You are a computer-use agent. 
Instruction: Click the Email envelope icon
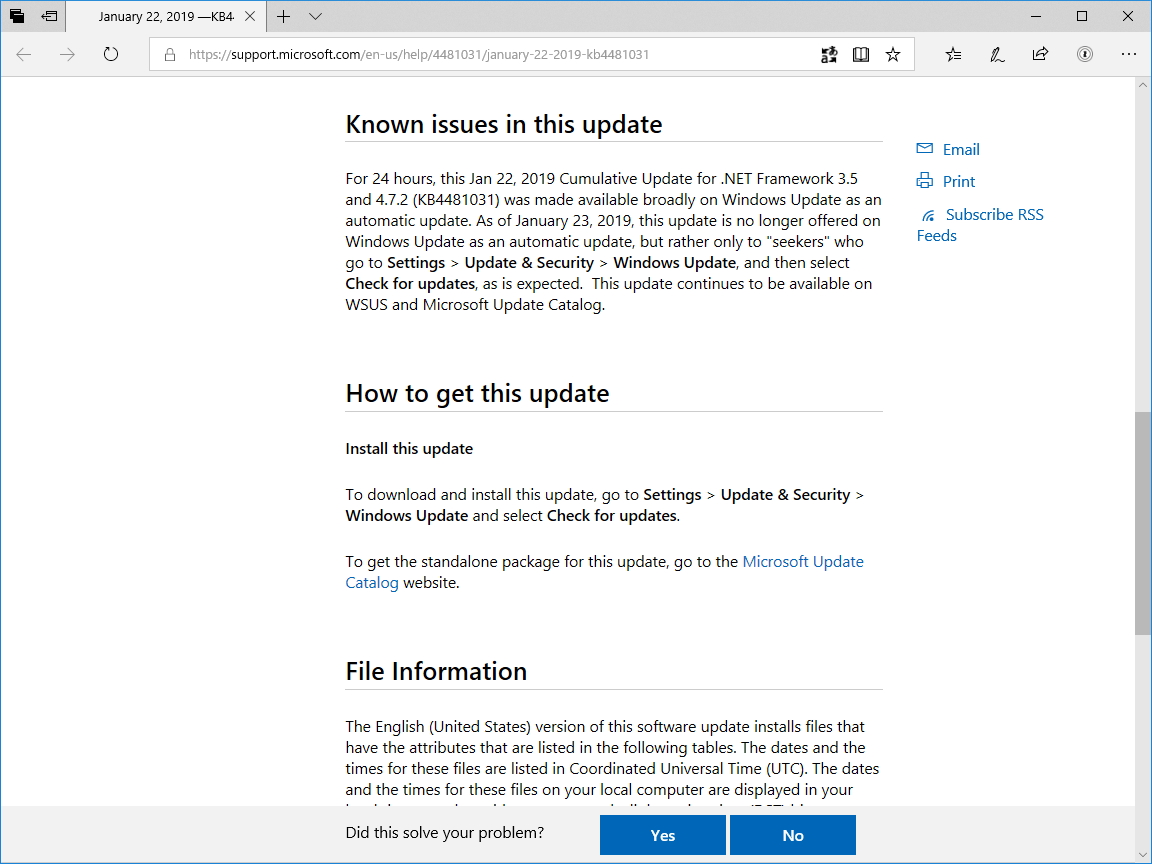924,149
